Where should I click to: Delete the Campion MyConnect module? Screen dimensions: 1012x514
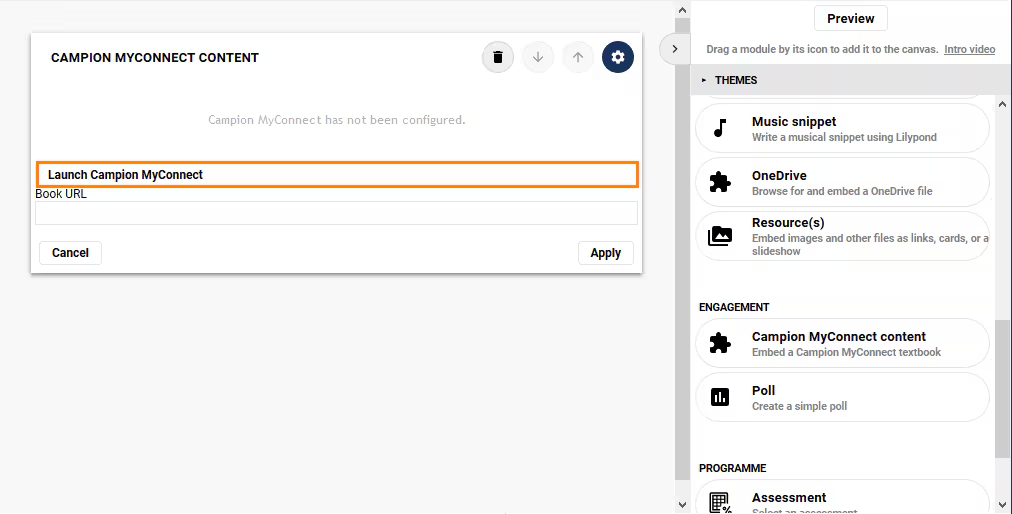[498, 57]
